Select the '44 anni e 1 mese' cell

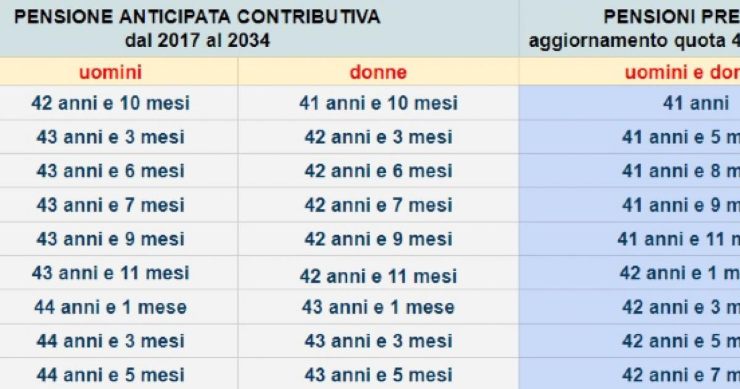pyautogui.click(x=110, y=307)
